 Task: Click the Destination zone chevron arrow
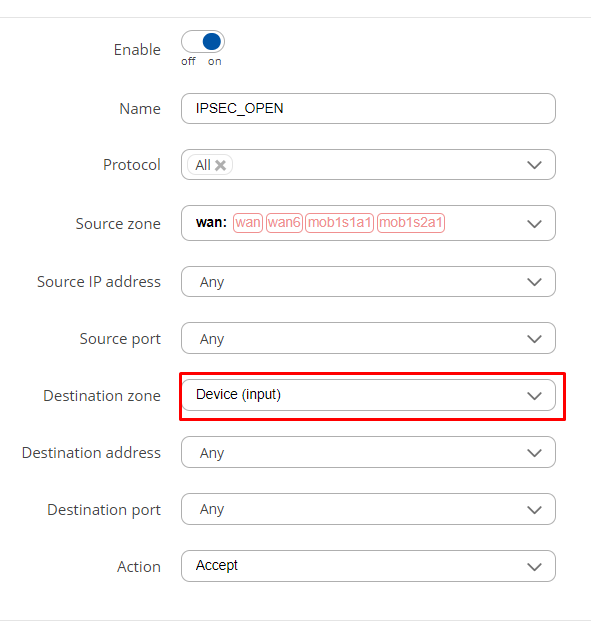[534, 396]
